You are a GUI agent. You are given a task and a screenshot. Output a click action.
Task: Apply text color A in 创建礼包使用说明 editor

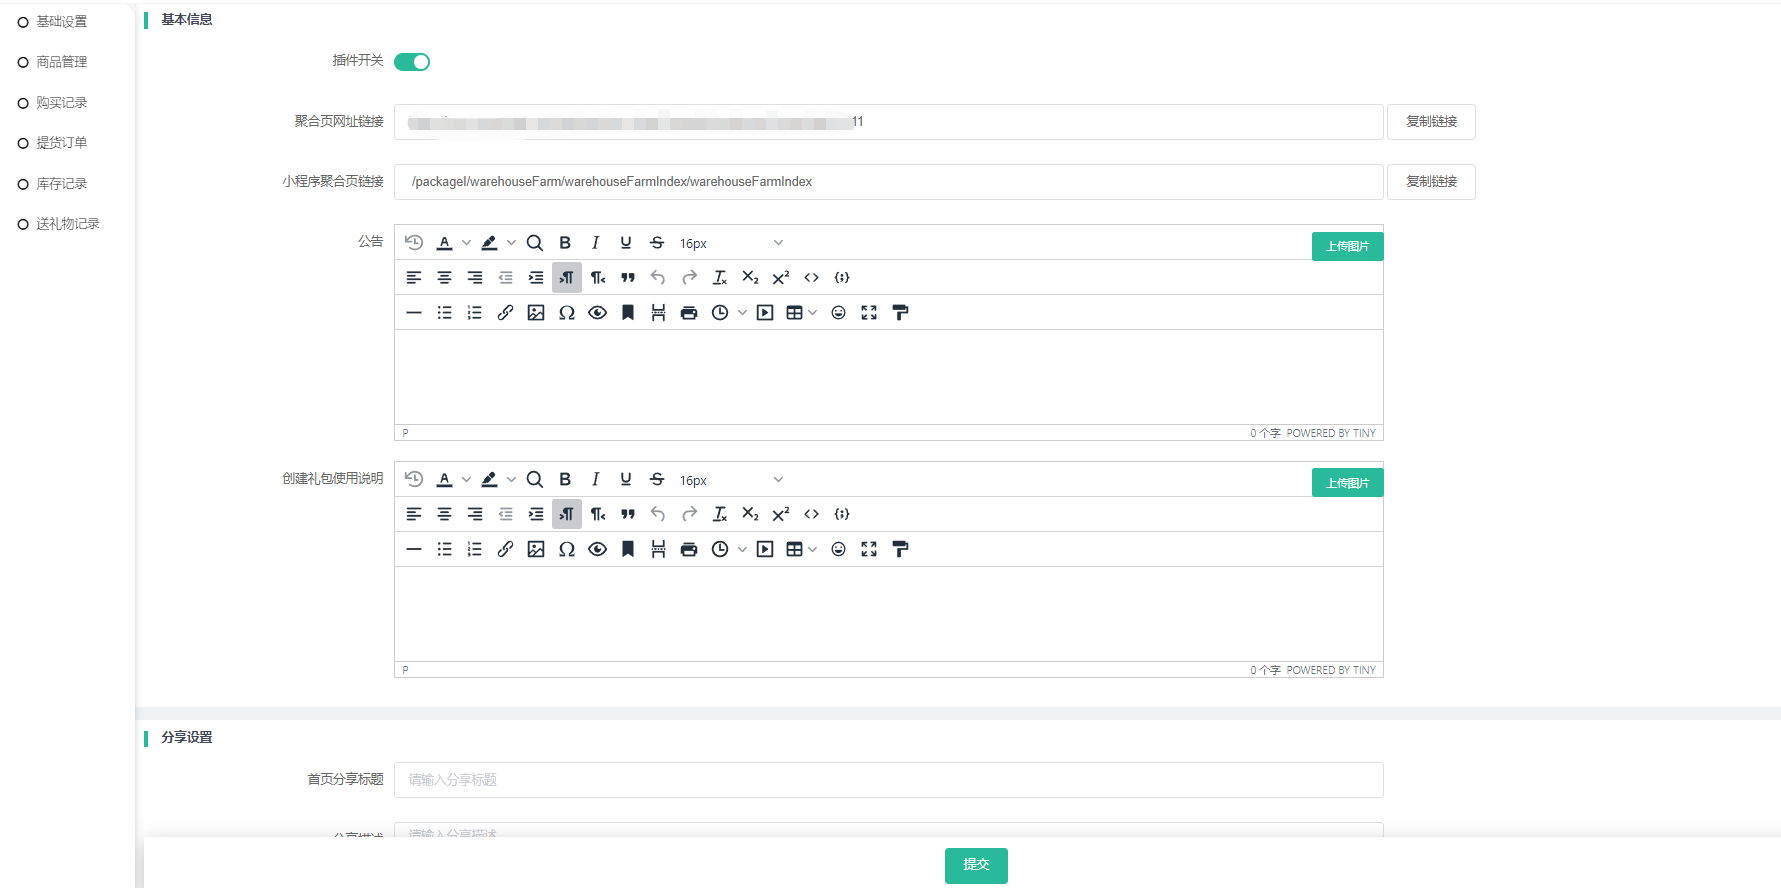[445, 480]
